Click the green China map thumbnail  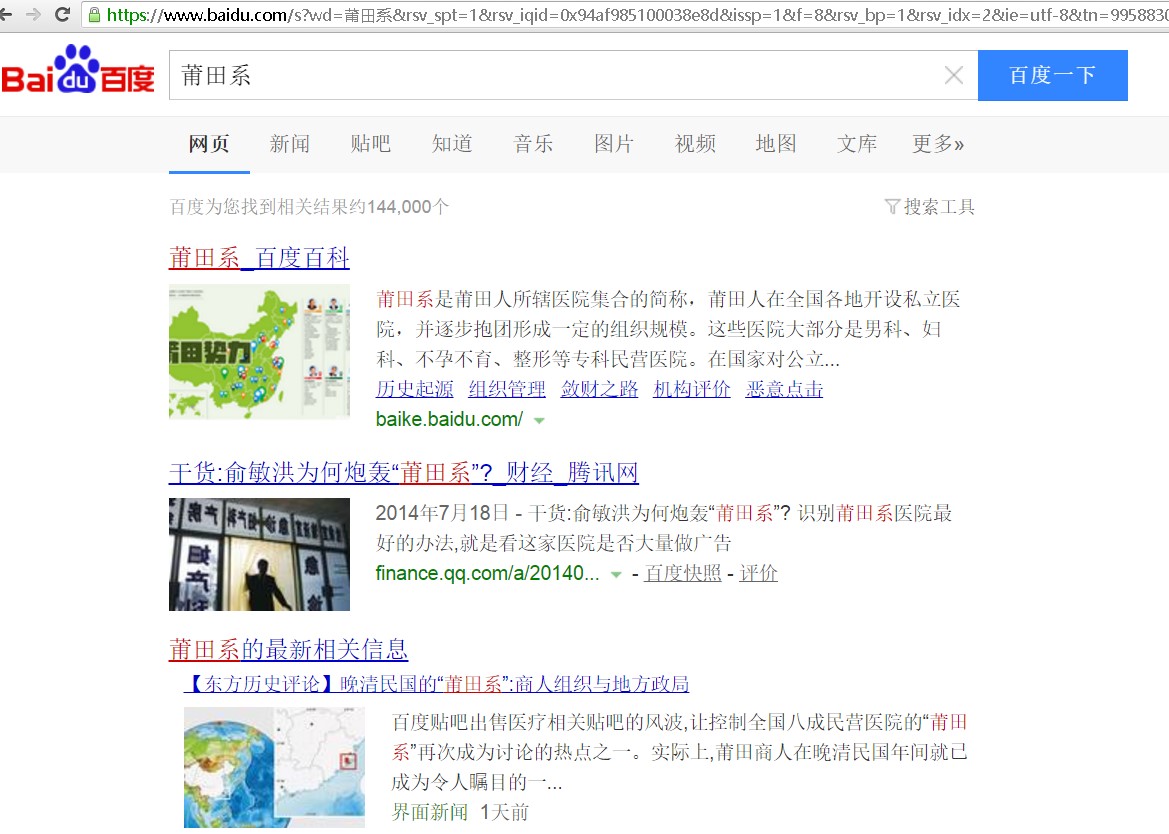[x=259, y=351]
